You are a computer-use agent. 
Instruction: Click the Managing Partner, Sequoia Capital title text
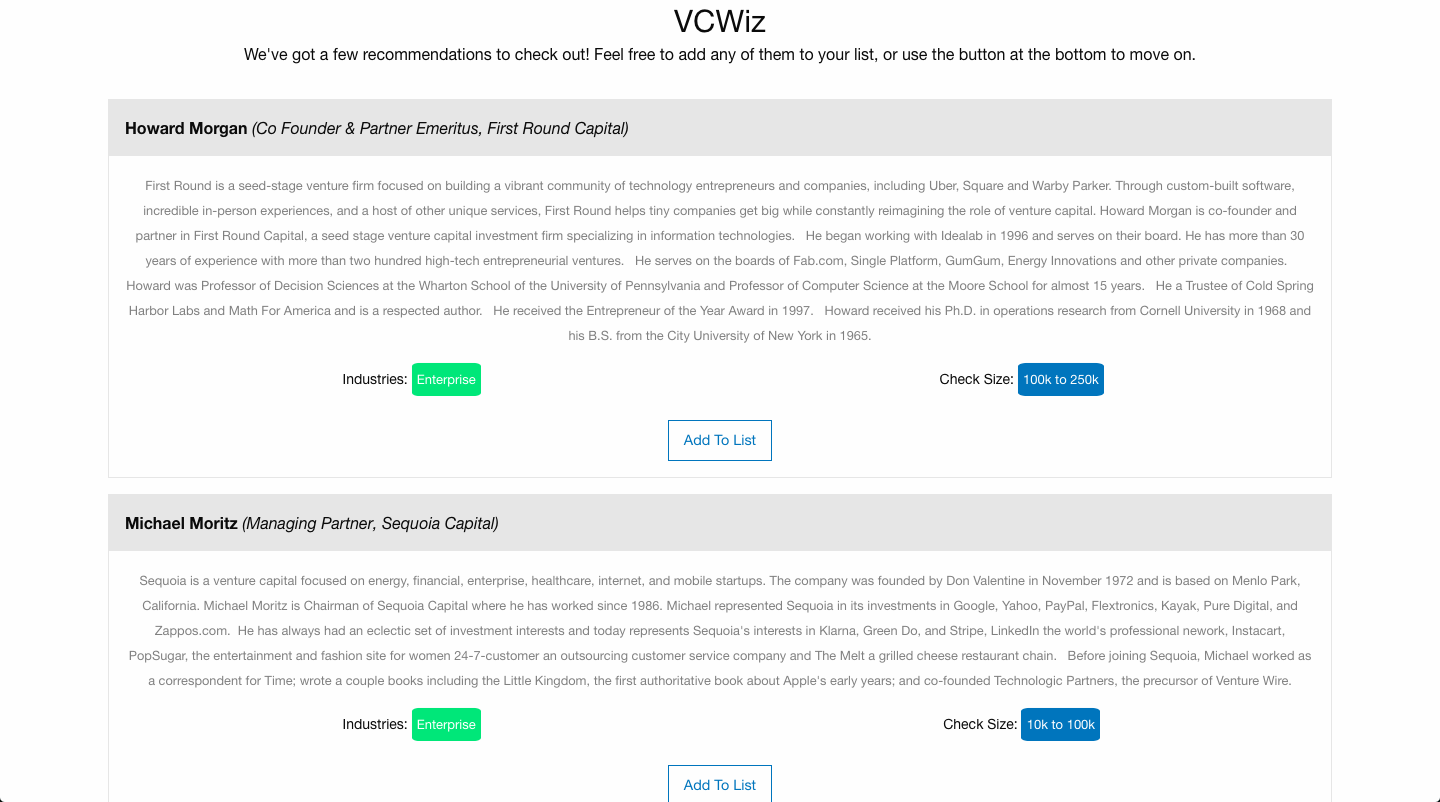pos(370,523)
